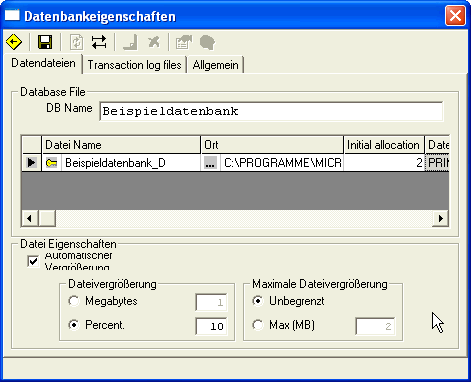This screenshot has height=382, width=471.
Task: Click the Percent value field showing 10
Action: click(x=211, y=326)
